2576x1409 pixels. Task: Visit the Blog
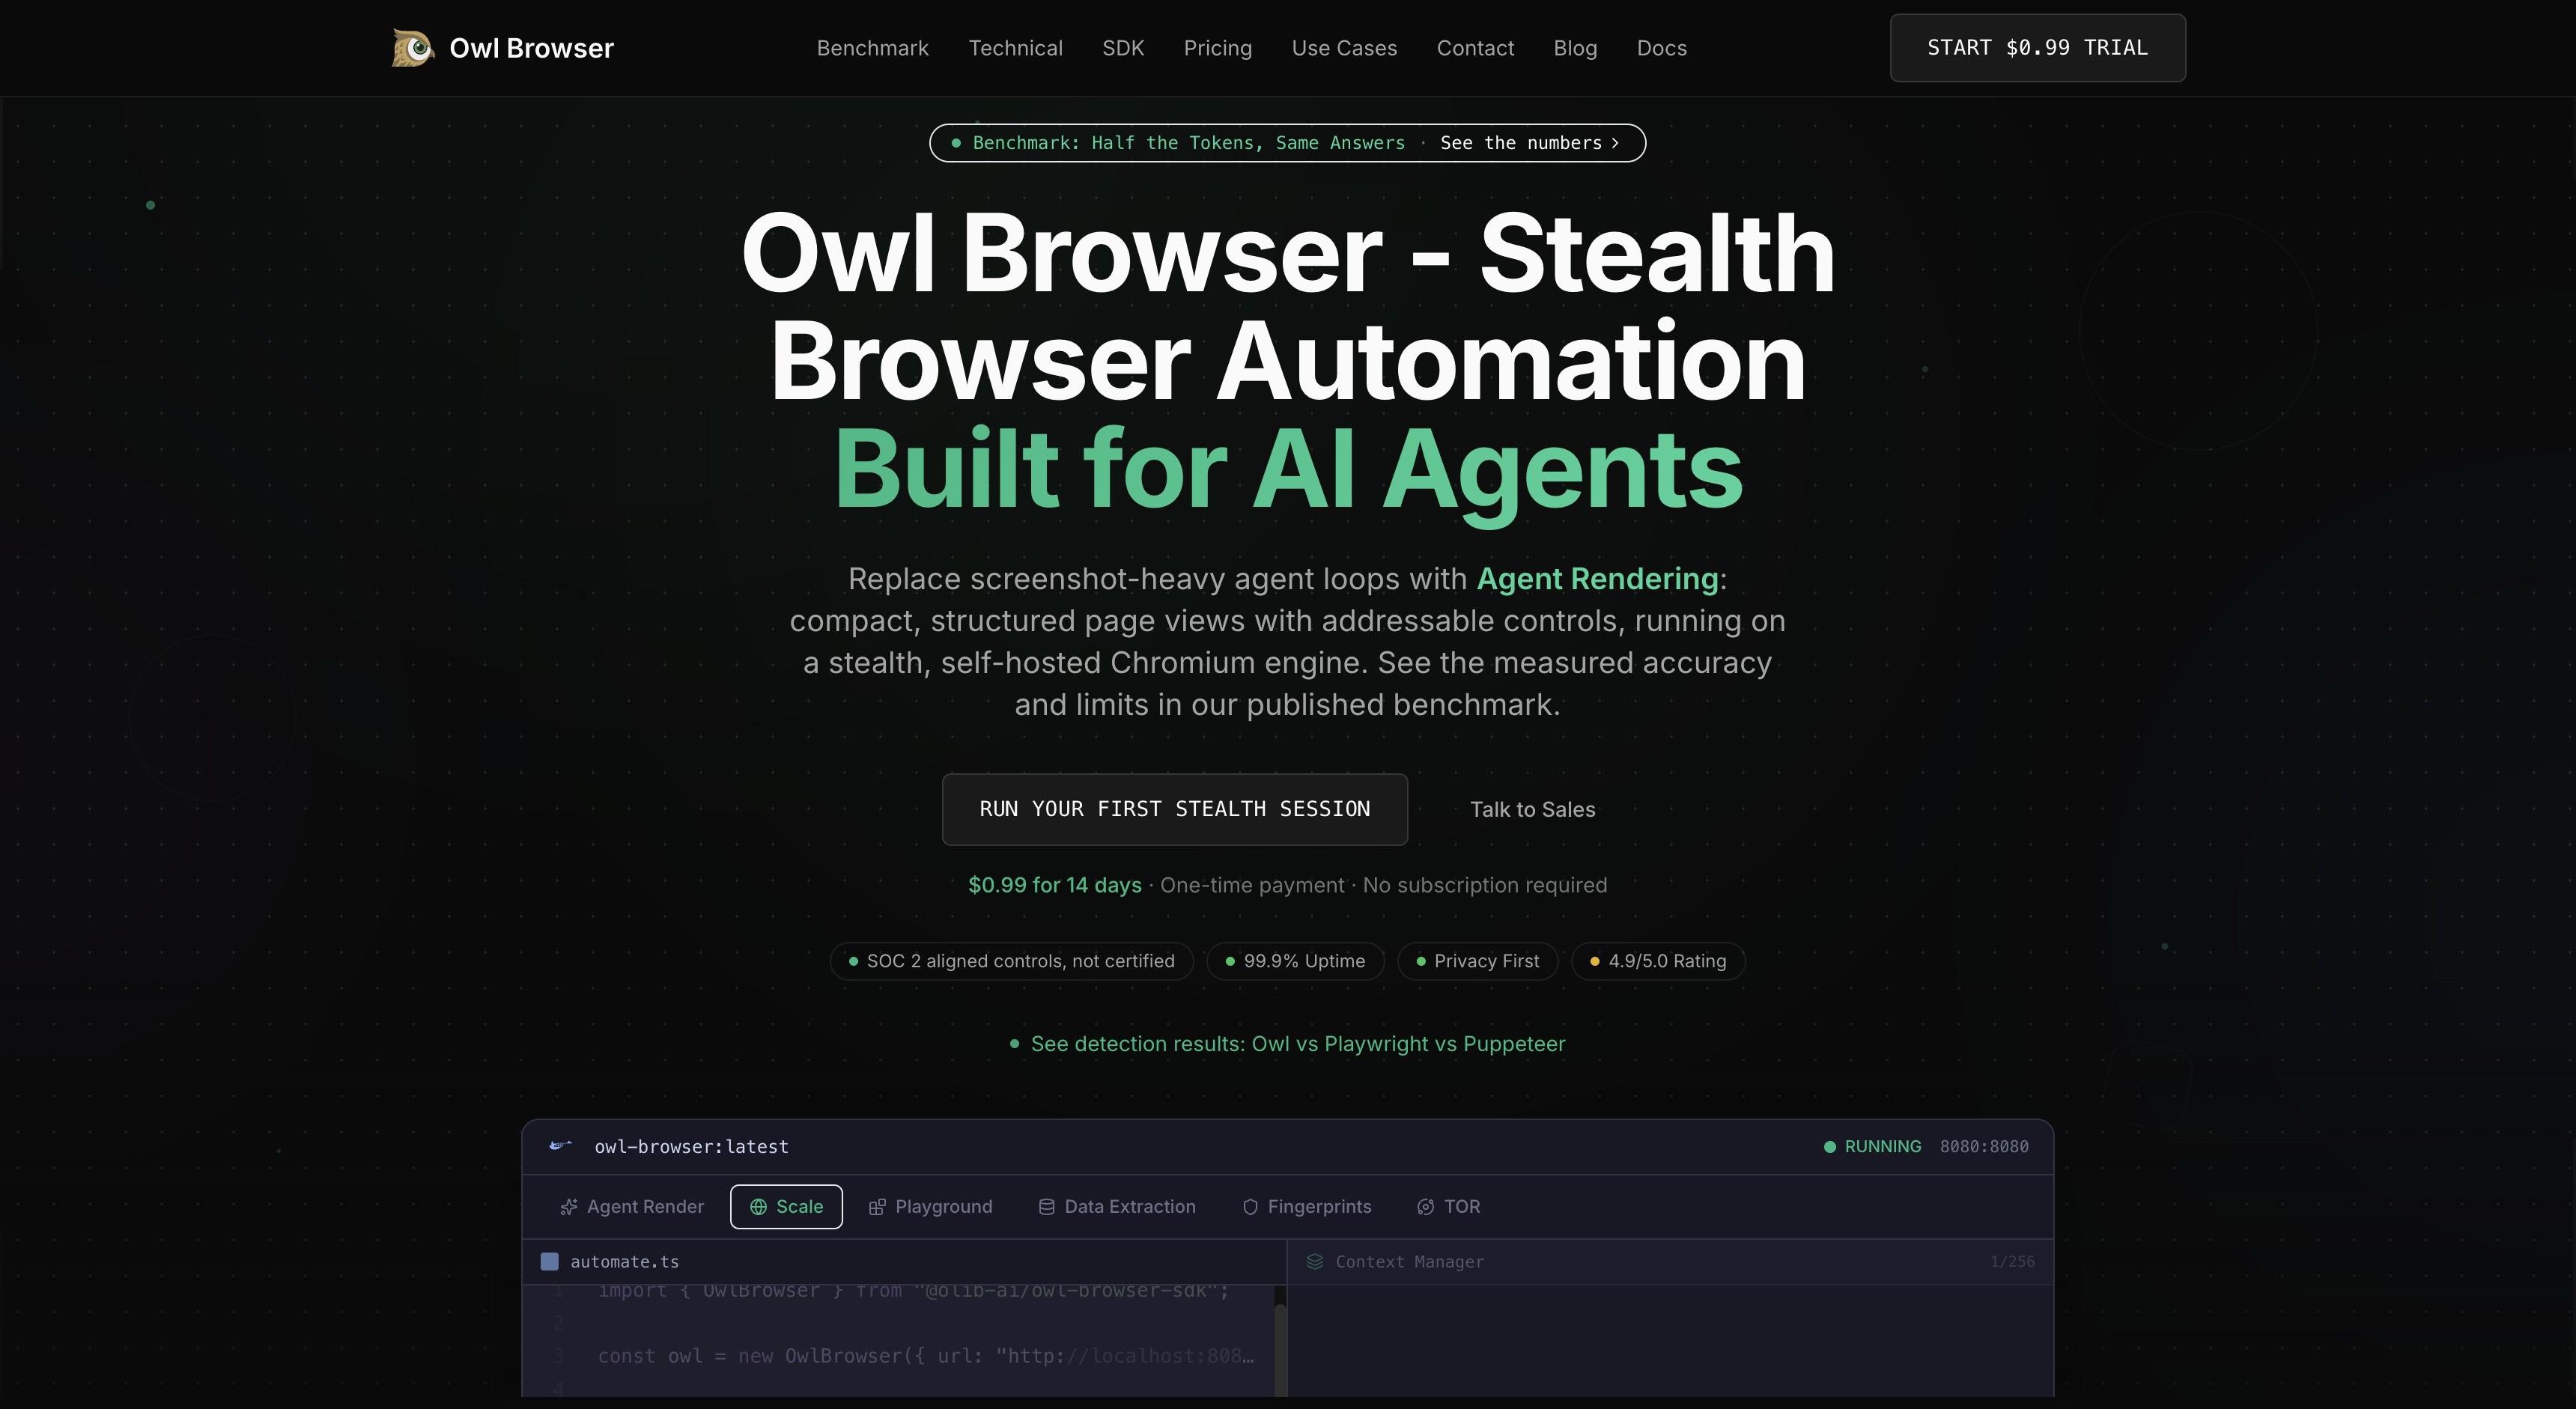(x=1575, y=48)
